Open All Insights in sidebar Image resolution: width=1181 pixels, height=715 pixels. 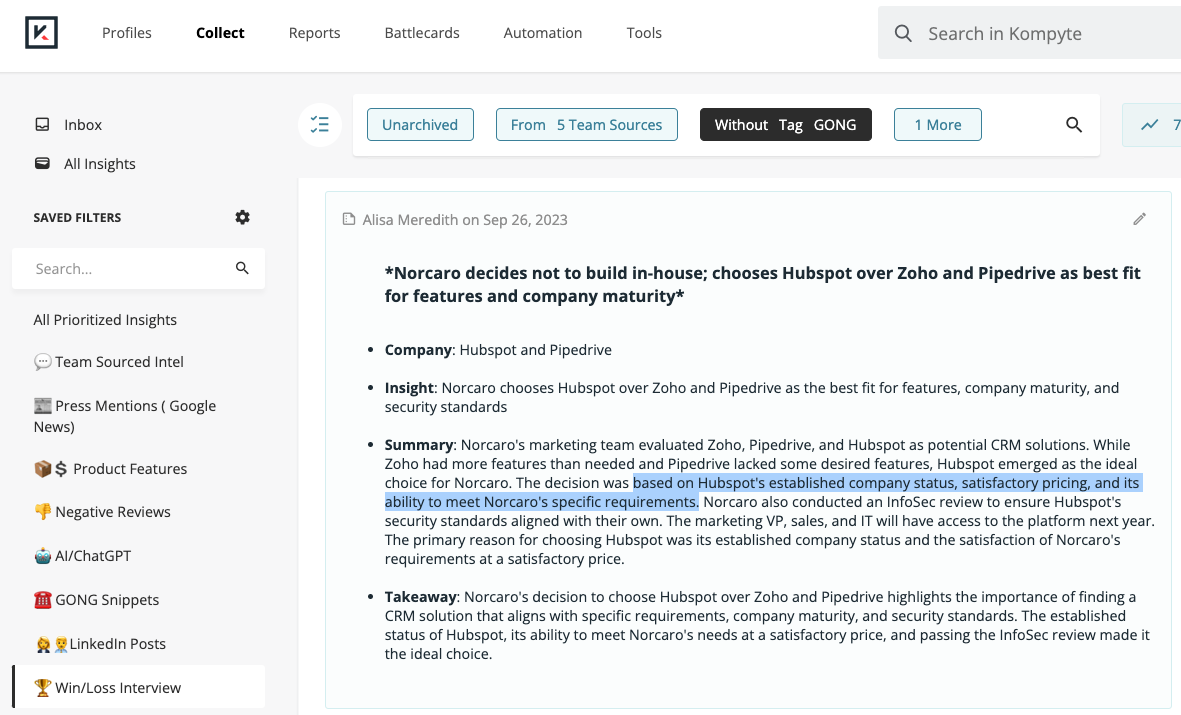[99, 164]
